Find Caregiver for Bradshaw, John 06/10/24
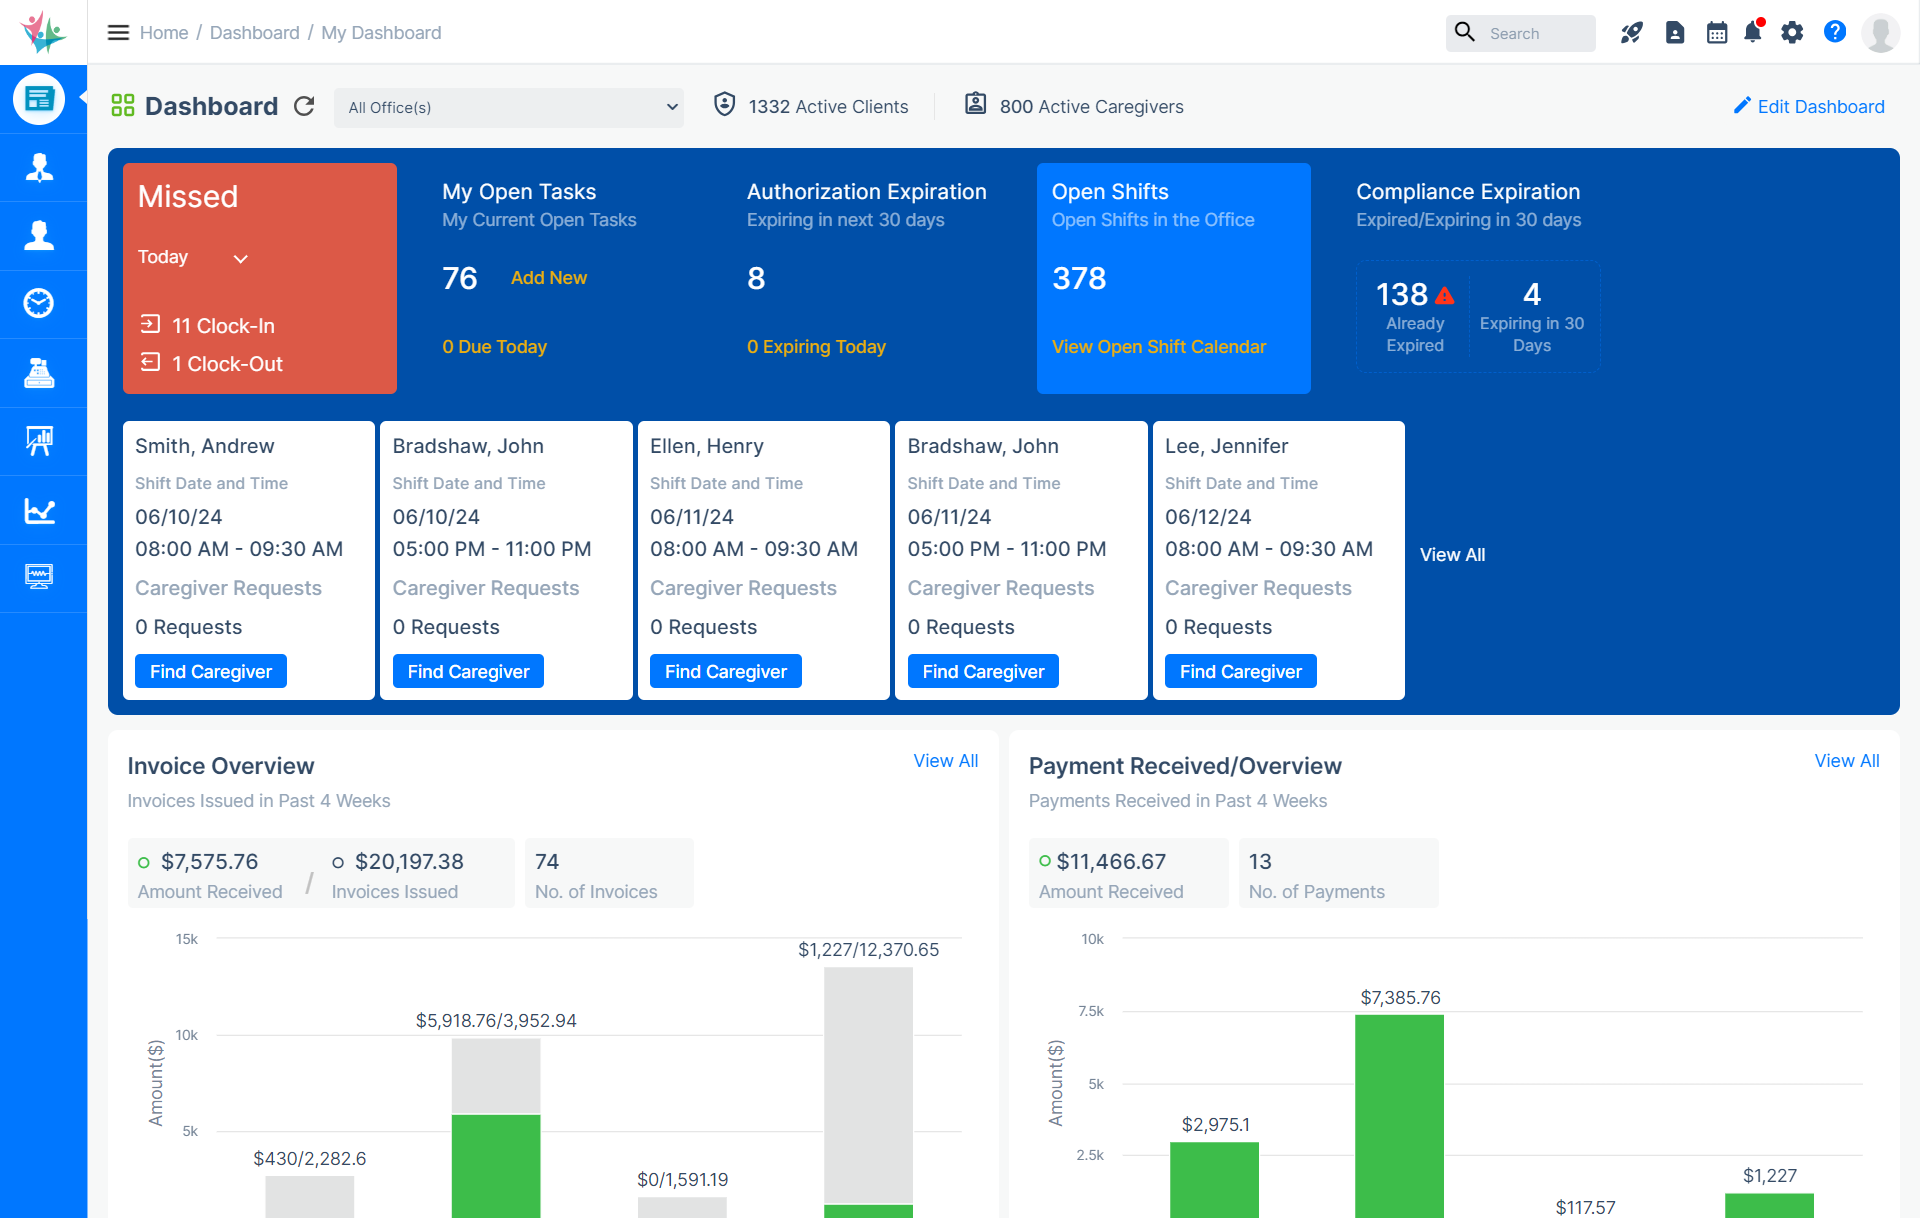Viewport: 1920px width, 1218px height. click(x=468, y=671)
